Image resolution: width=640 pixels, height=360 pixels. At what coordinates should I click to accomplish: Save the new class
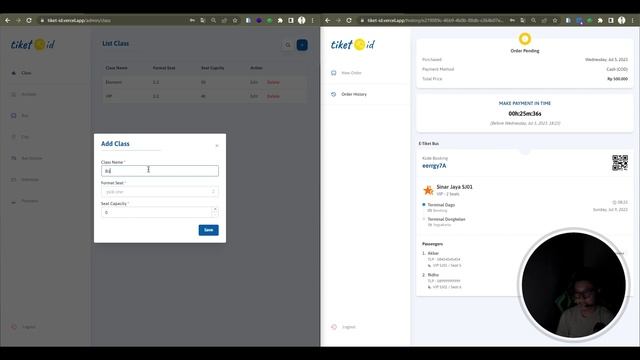pos(209,230)
